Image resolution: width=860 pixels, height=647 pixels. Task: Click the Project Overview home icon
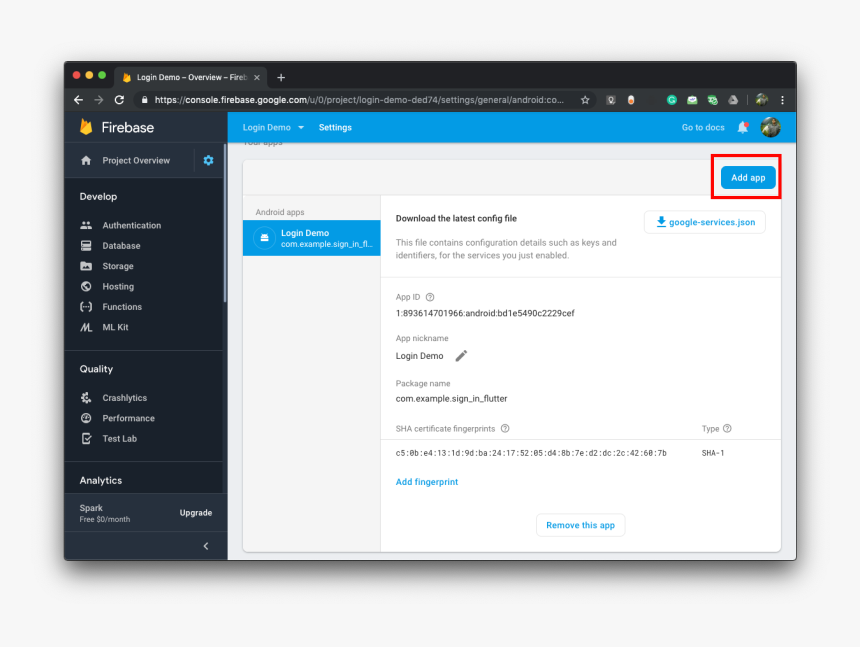click(x=86, y=160)
